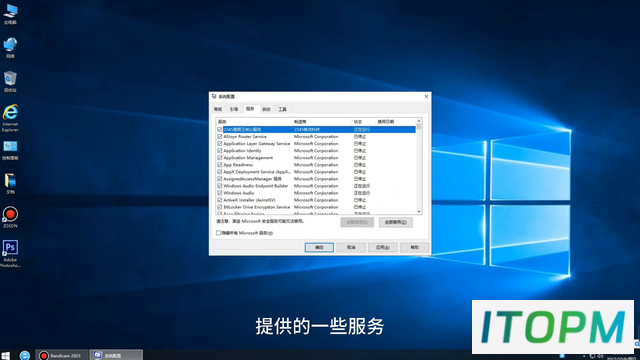Open the Recycle Bin desktop icon
This screenshot has height=360, width=640.
(10, 81)
